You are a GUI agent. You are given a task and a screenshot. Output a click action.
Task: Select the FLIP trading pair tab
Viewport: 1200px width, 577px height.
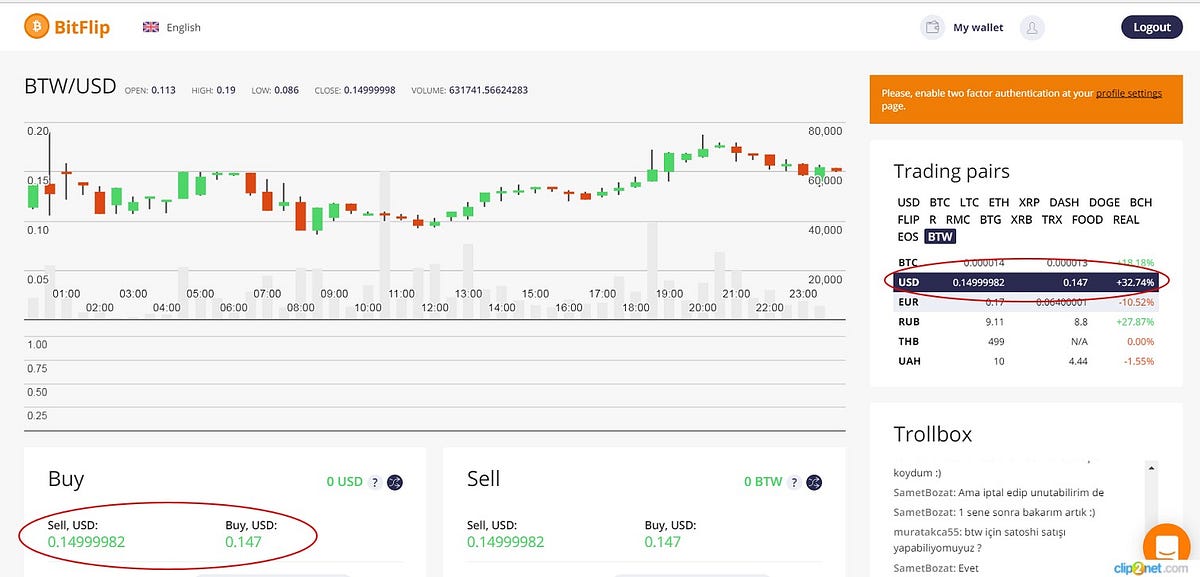point(908,219)
